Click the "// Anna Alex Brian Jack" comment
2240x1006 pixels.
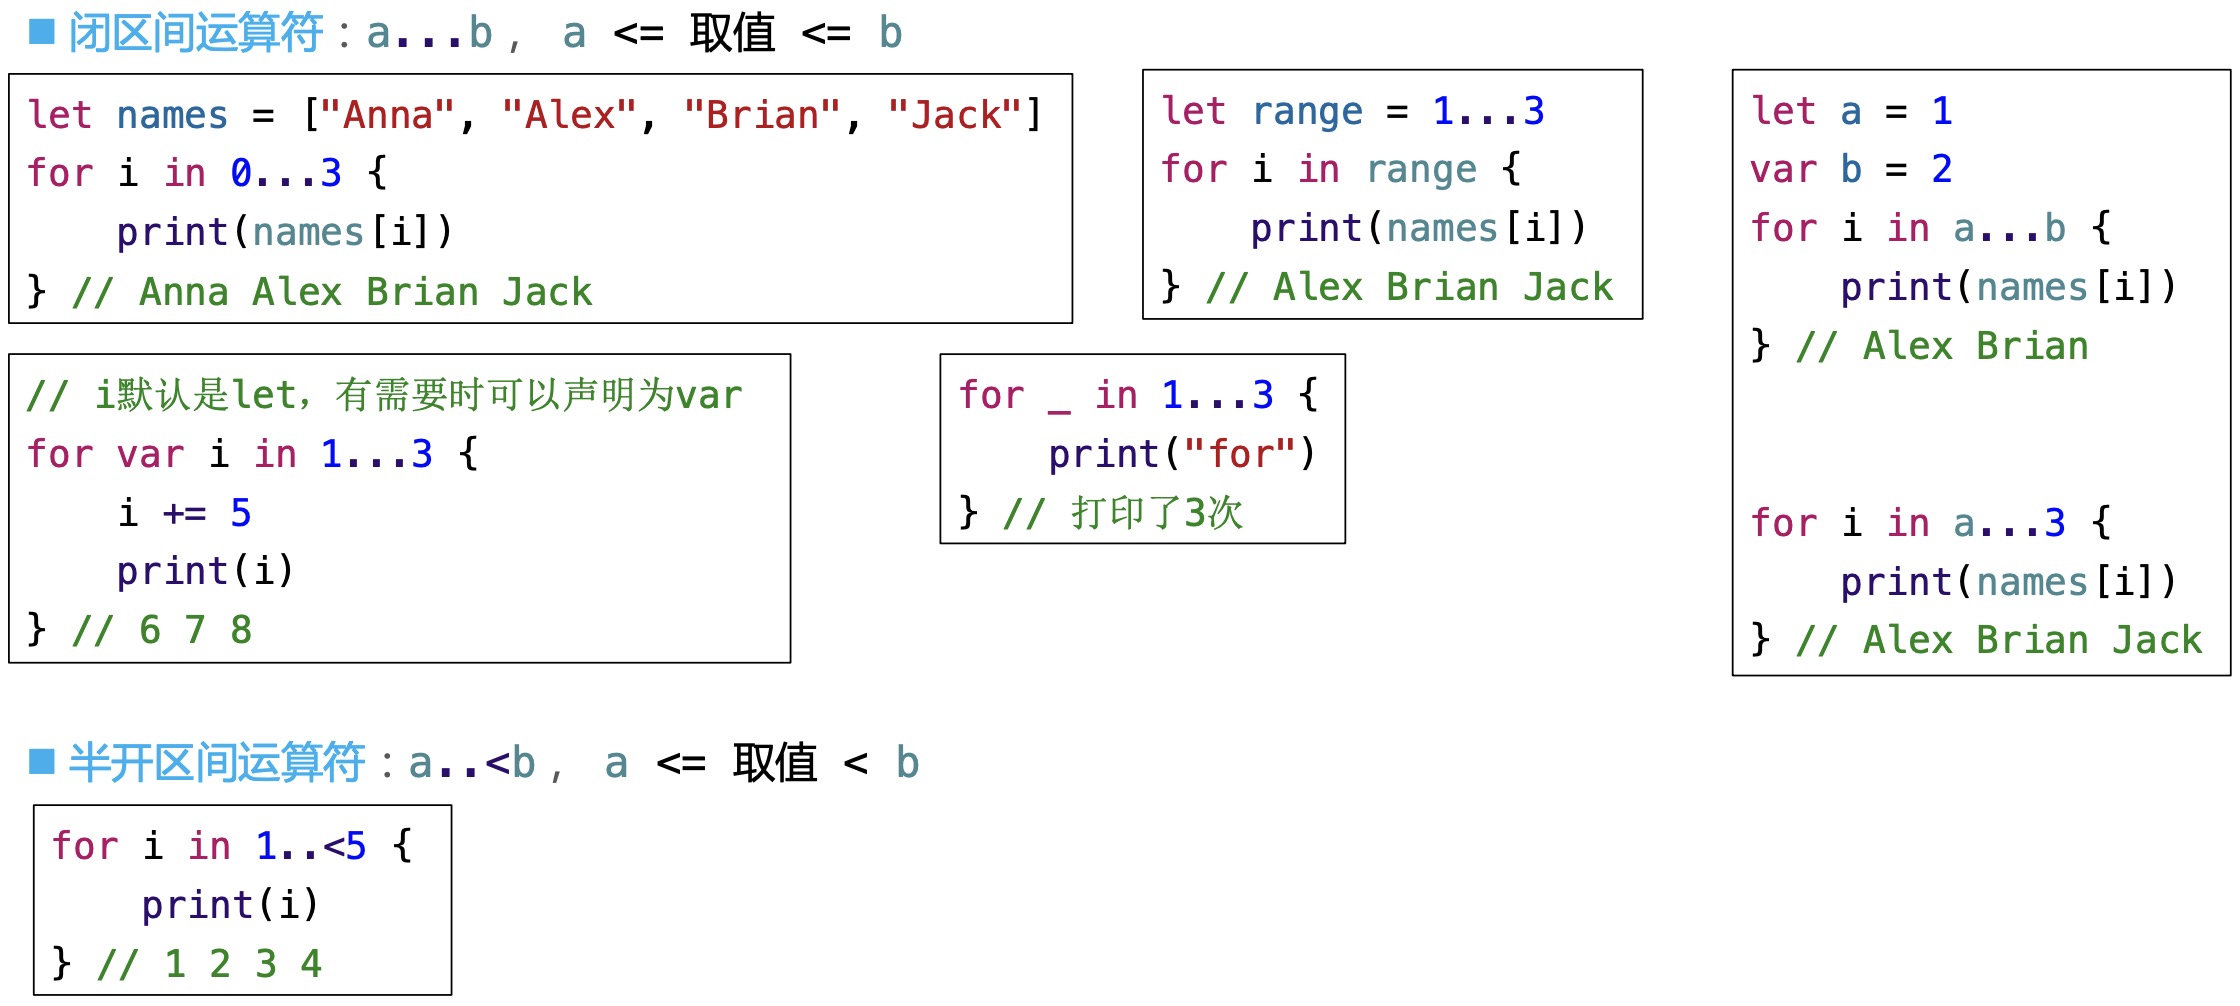(332, 292)
